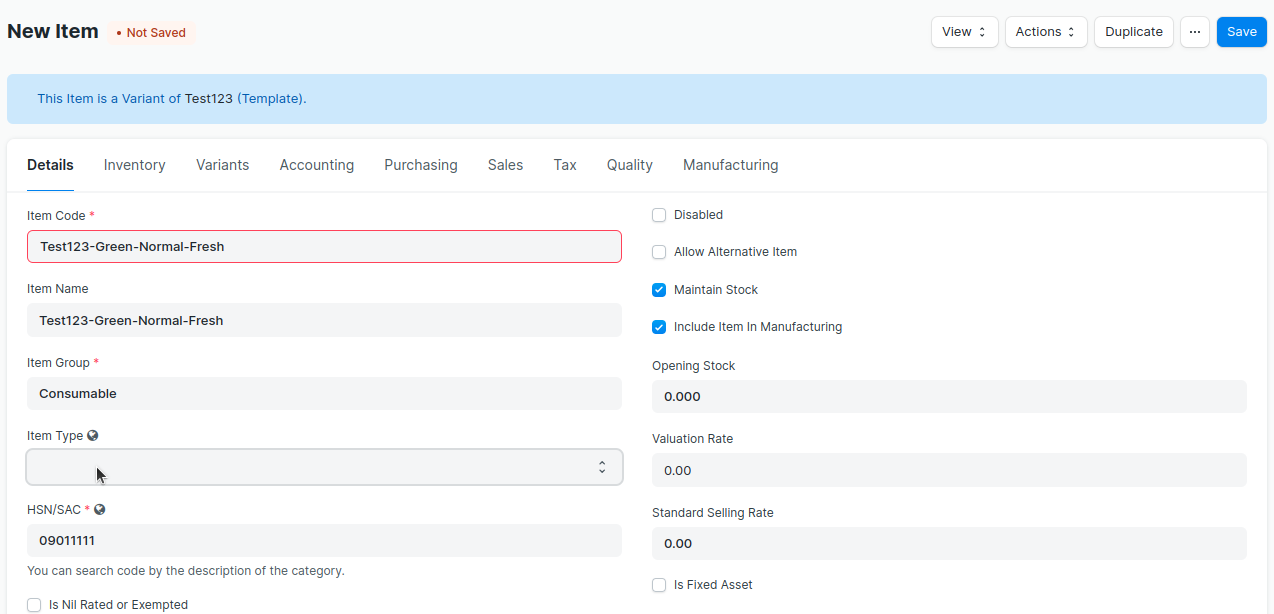Uncheck Maintain Stock
The height and width of the screenshot is (614, 1274).
[x=659, y=290]
